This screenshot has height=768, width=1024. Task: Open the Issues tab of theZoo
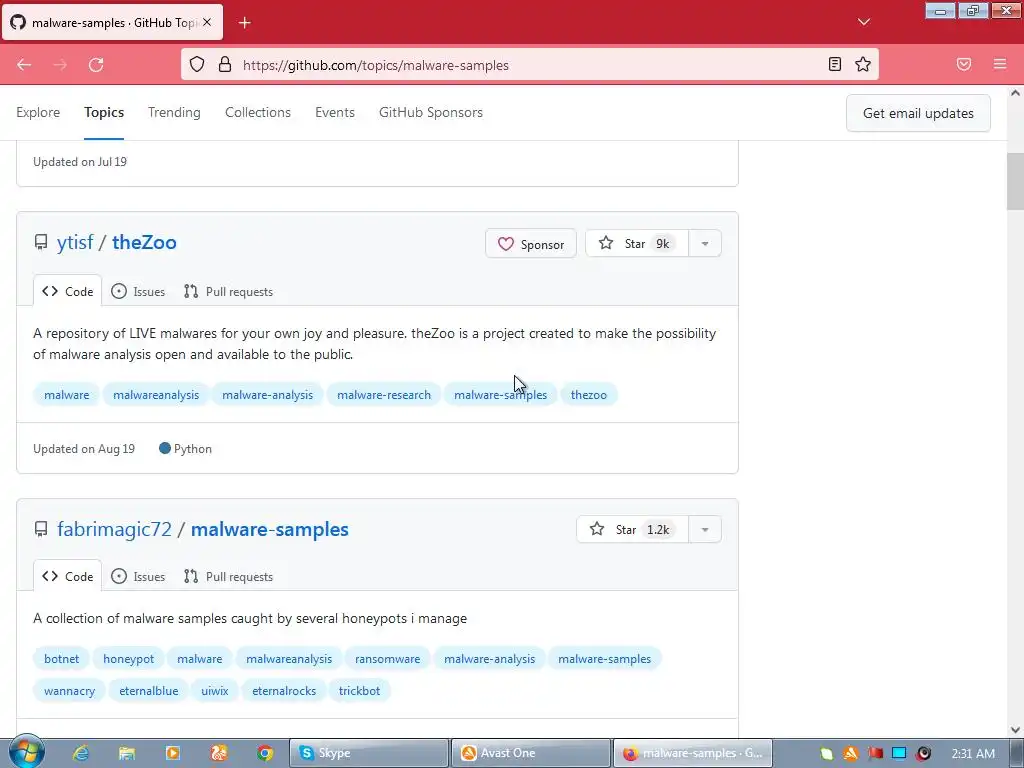coord(138,291)
